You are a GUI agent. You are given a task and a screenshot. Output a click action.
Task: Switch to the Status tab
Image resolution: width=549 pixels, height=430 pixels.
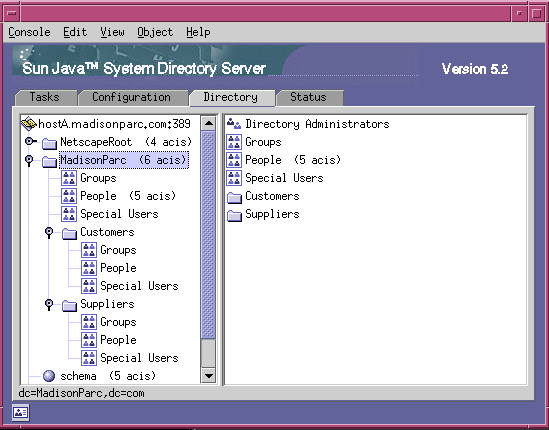[309, 97]
